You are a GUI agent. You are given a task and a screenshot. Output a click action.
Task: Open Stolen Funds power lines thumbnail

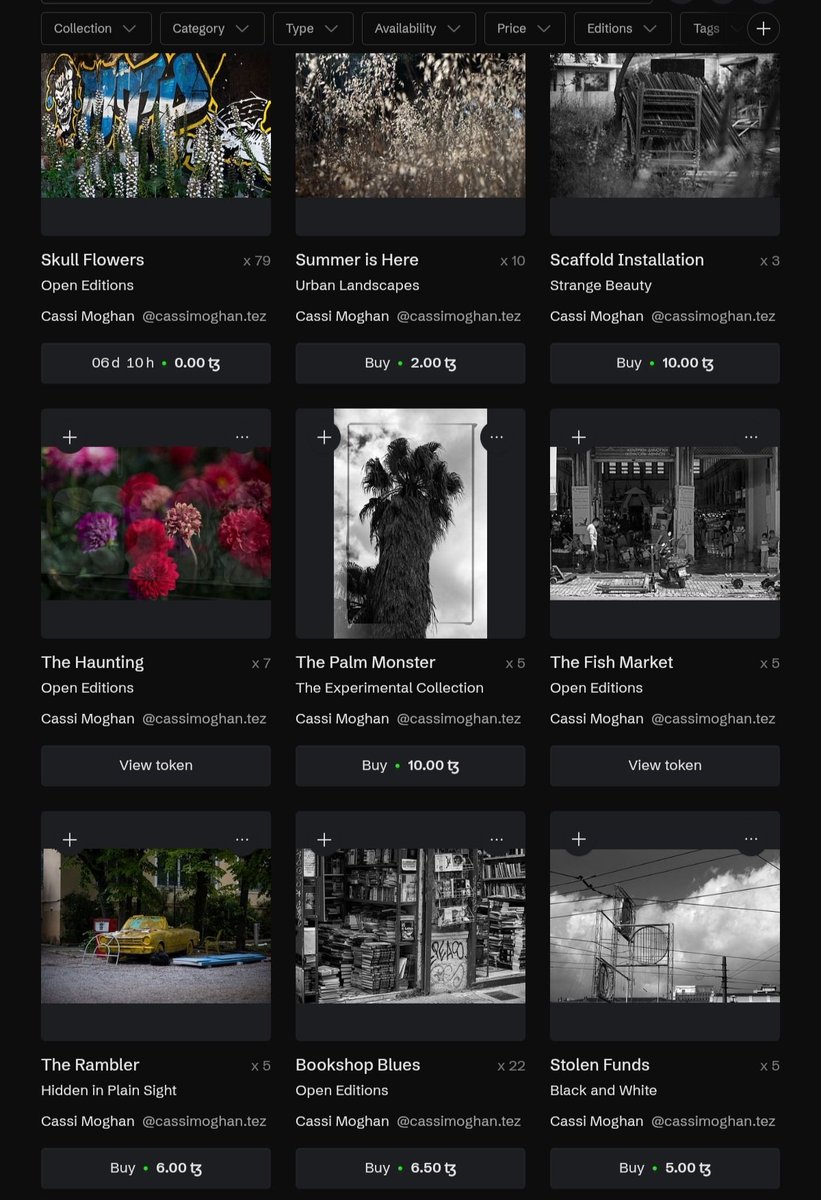[665, 926]
